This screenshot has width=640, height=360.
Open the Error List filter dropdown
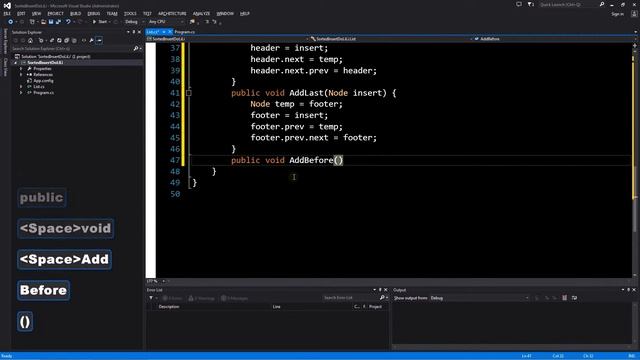(x=153, y=298)
